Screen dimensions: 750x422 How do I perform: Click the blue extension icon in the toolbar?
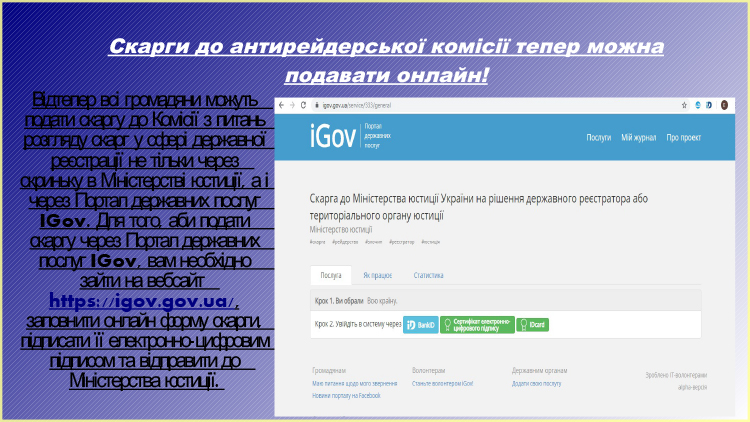[x=696, y=105]
